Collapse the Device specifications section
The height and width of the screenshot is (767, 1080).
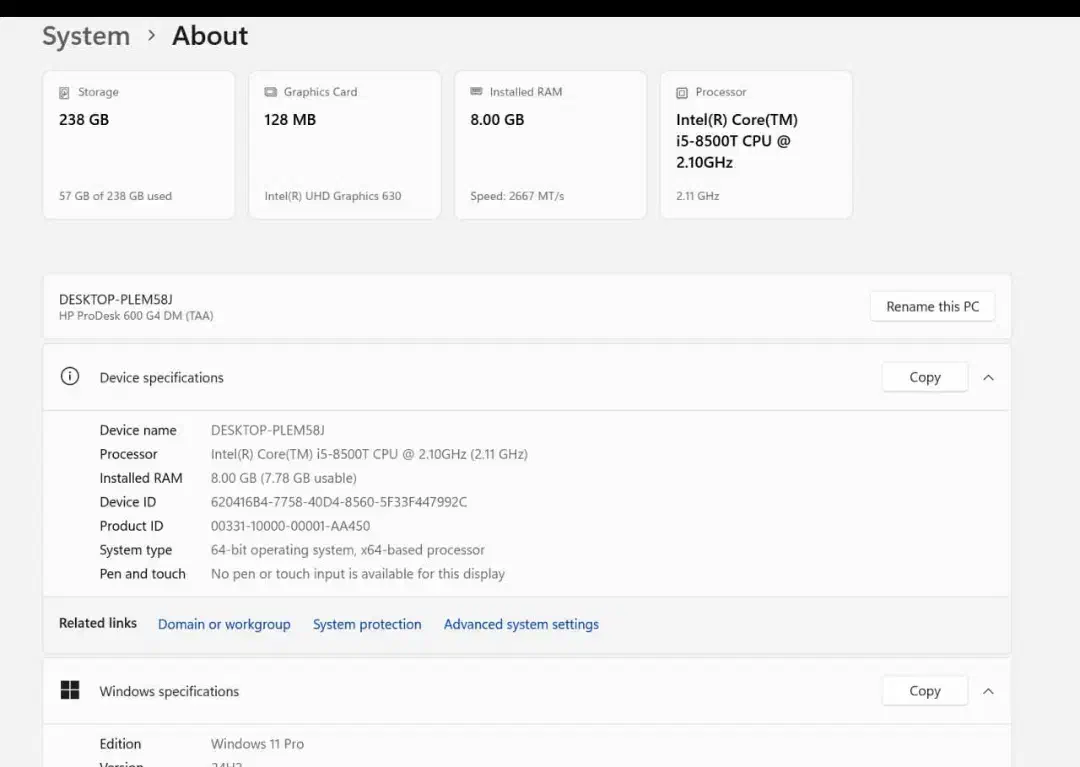pyautogui.click(x=988, y=378)
